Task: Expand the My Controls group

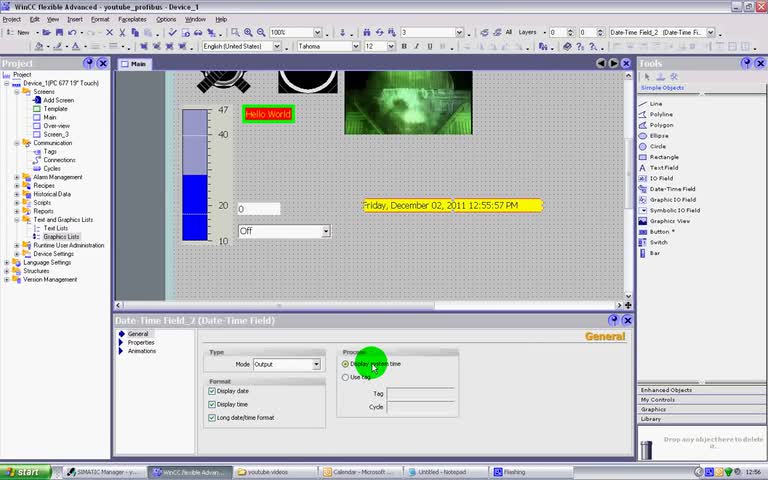Action: [701, 400]
